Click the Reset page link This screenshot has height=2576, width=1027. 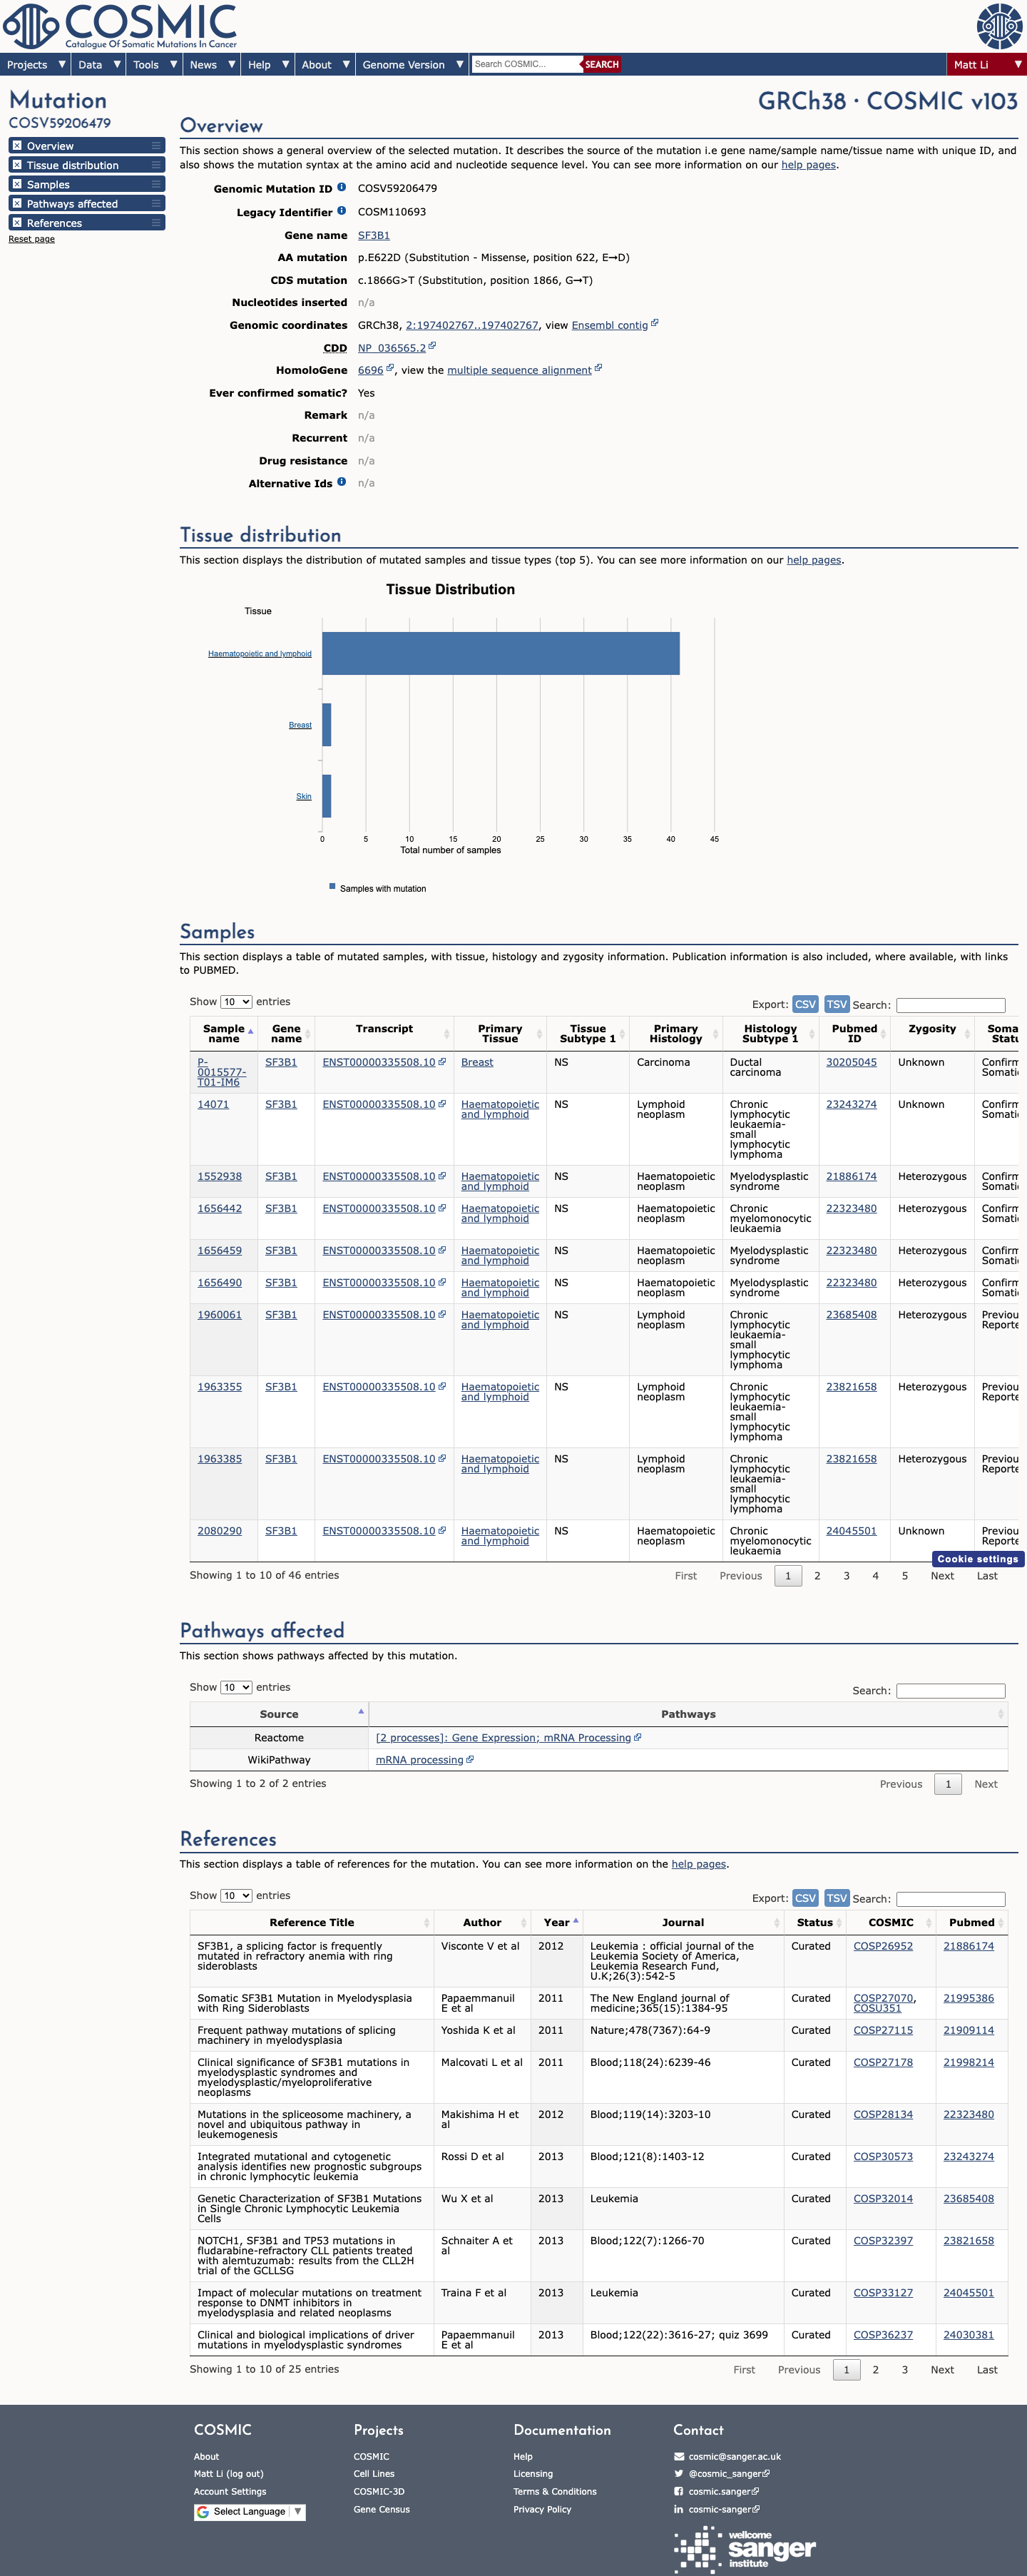click(32, 239)
